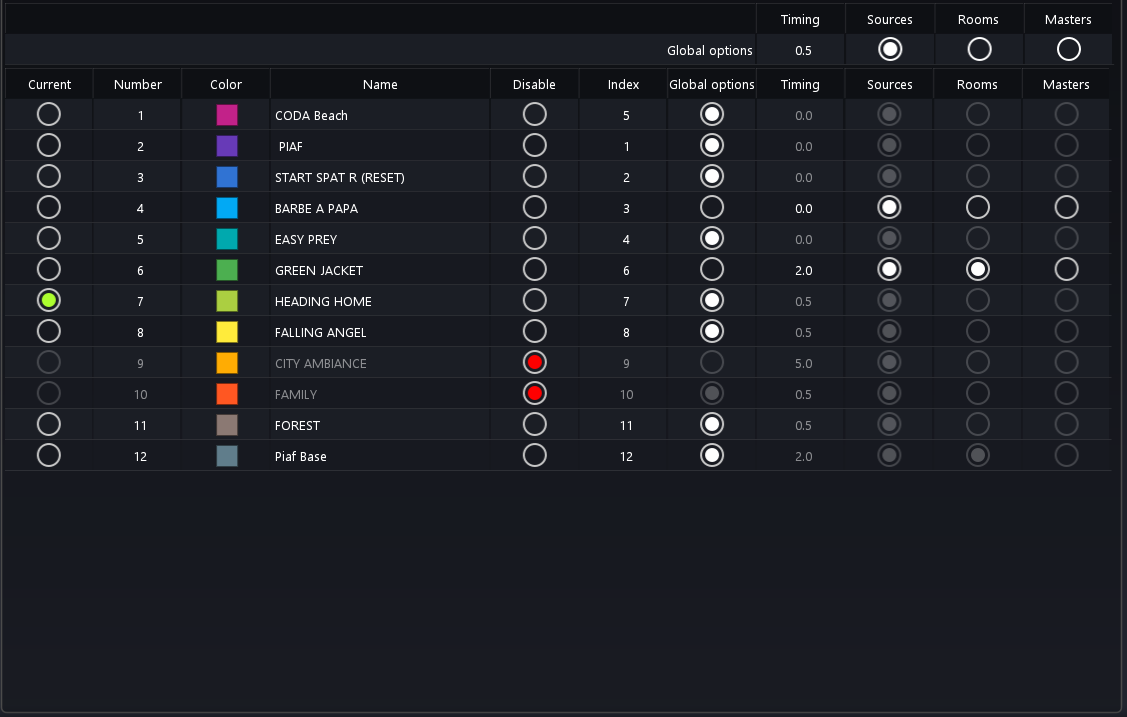Click the global Timing value 0.5

click(x=803, y=50)
